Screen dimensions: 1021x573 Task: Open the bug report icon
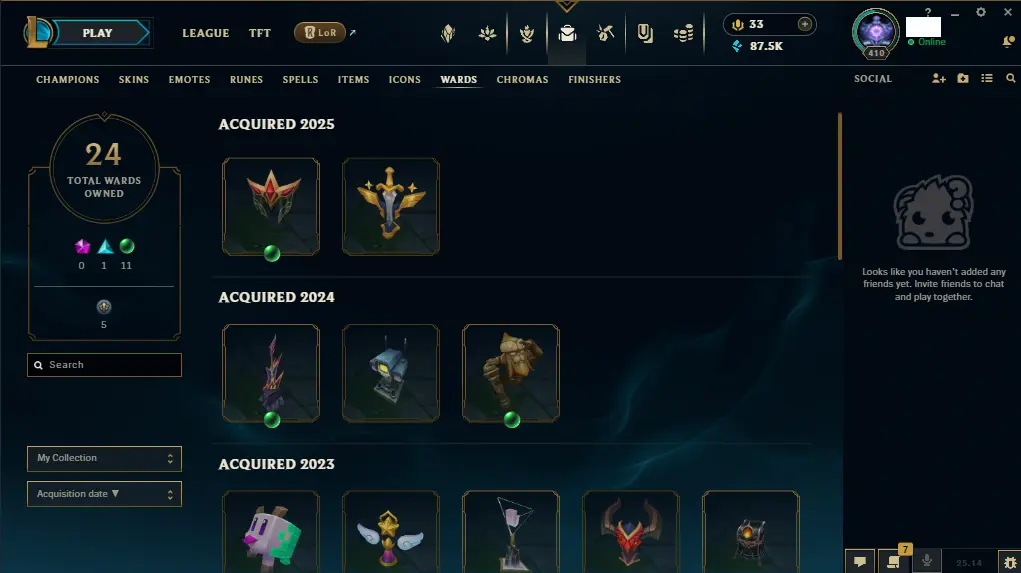pos(1010,562)
